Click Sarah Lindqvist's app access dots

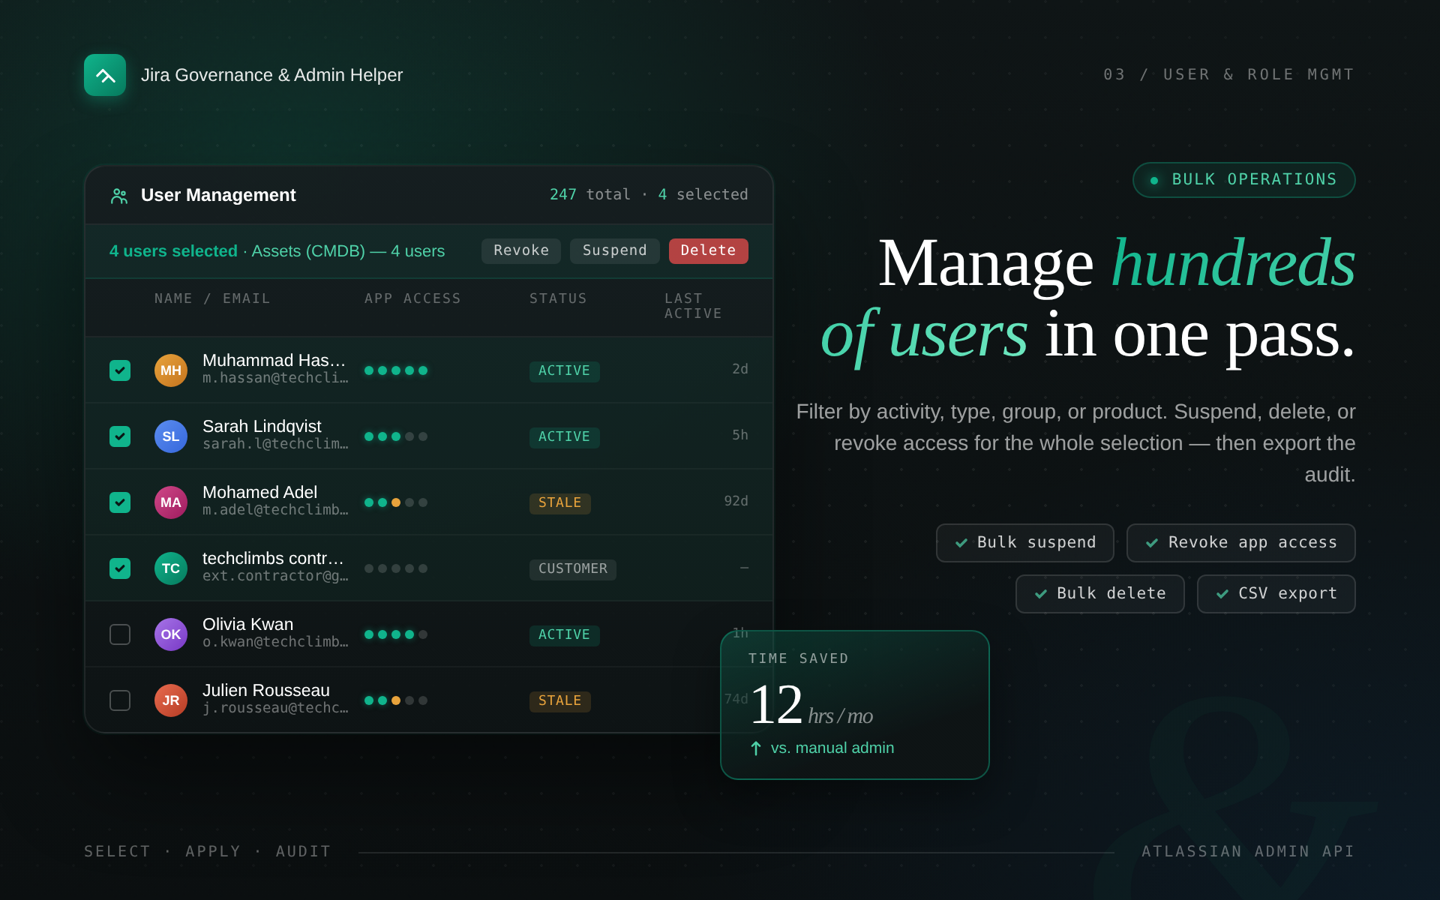(396, 437)
